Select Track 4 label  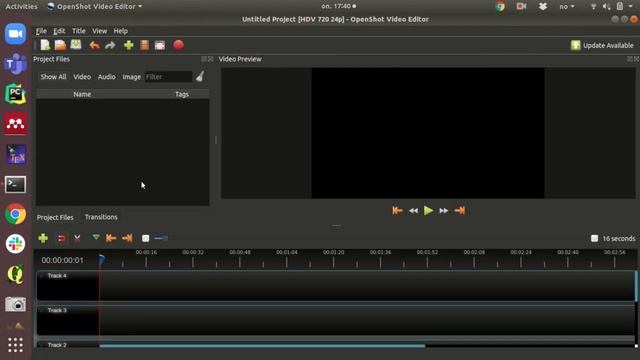point(57,276)
